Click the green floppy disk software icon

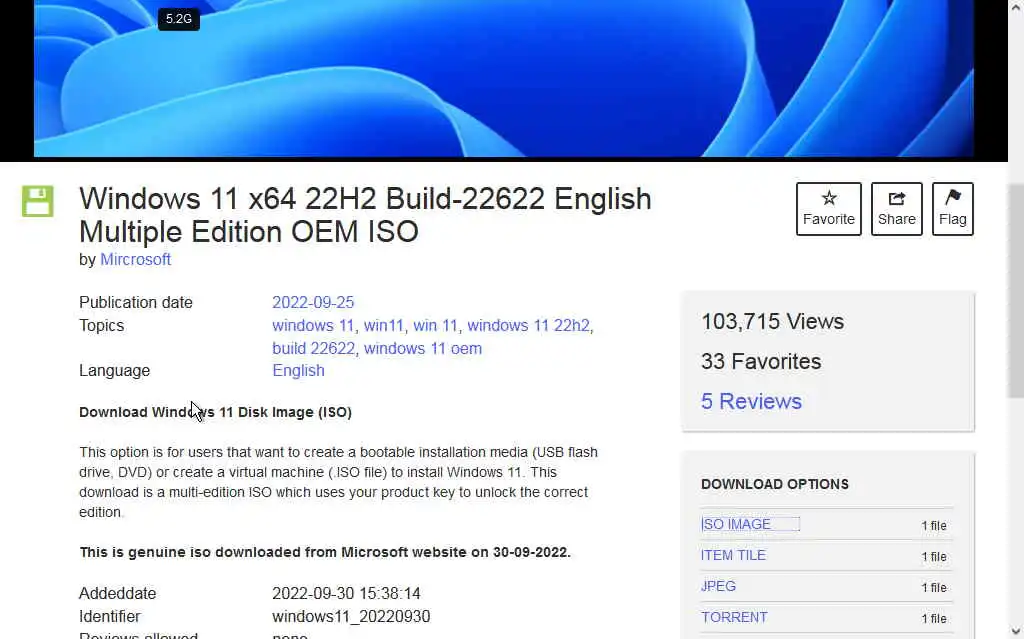coord(37,201)
